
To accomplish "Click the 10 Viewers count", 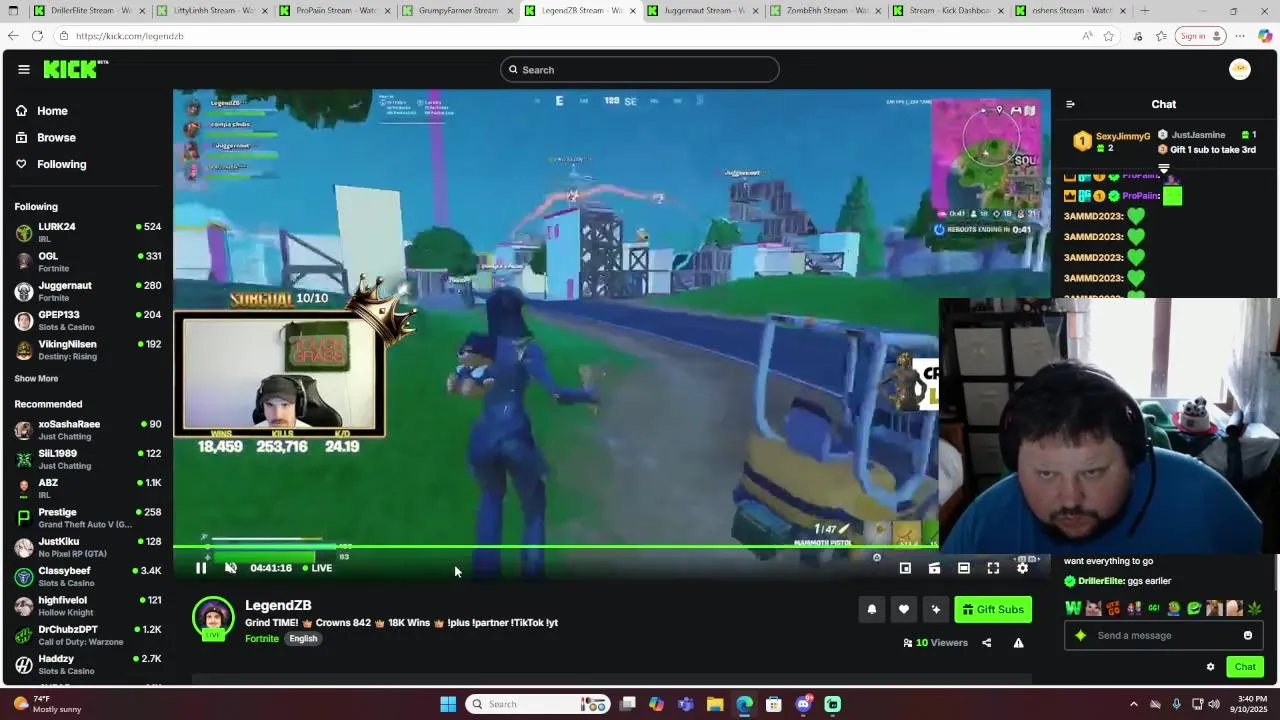I will [x=935, y=643].
